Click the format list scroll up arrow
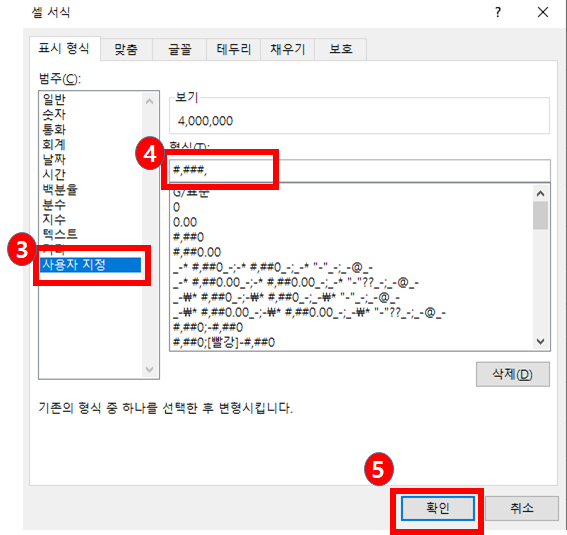 click(541, 194)
